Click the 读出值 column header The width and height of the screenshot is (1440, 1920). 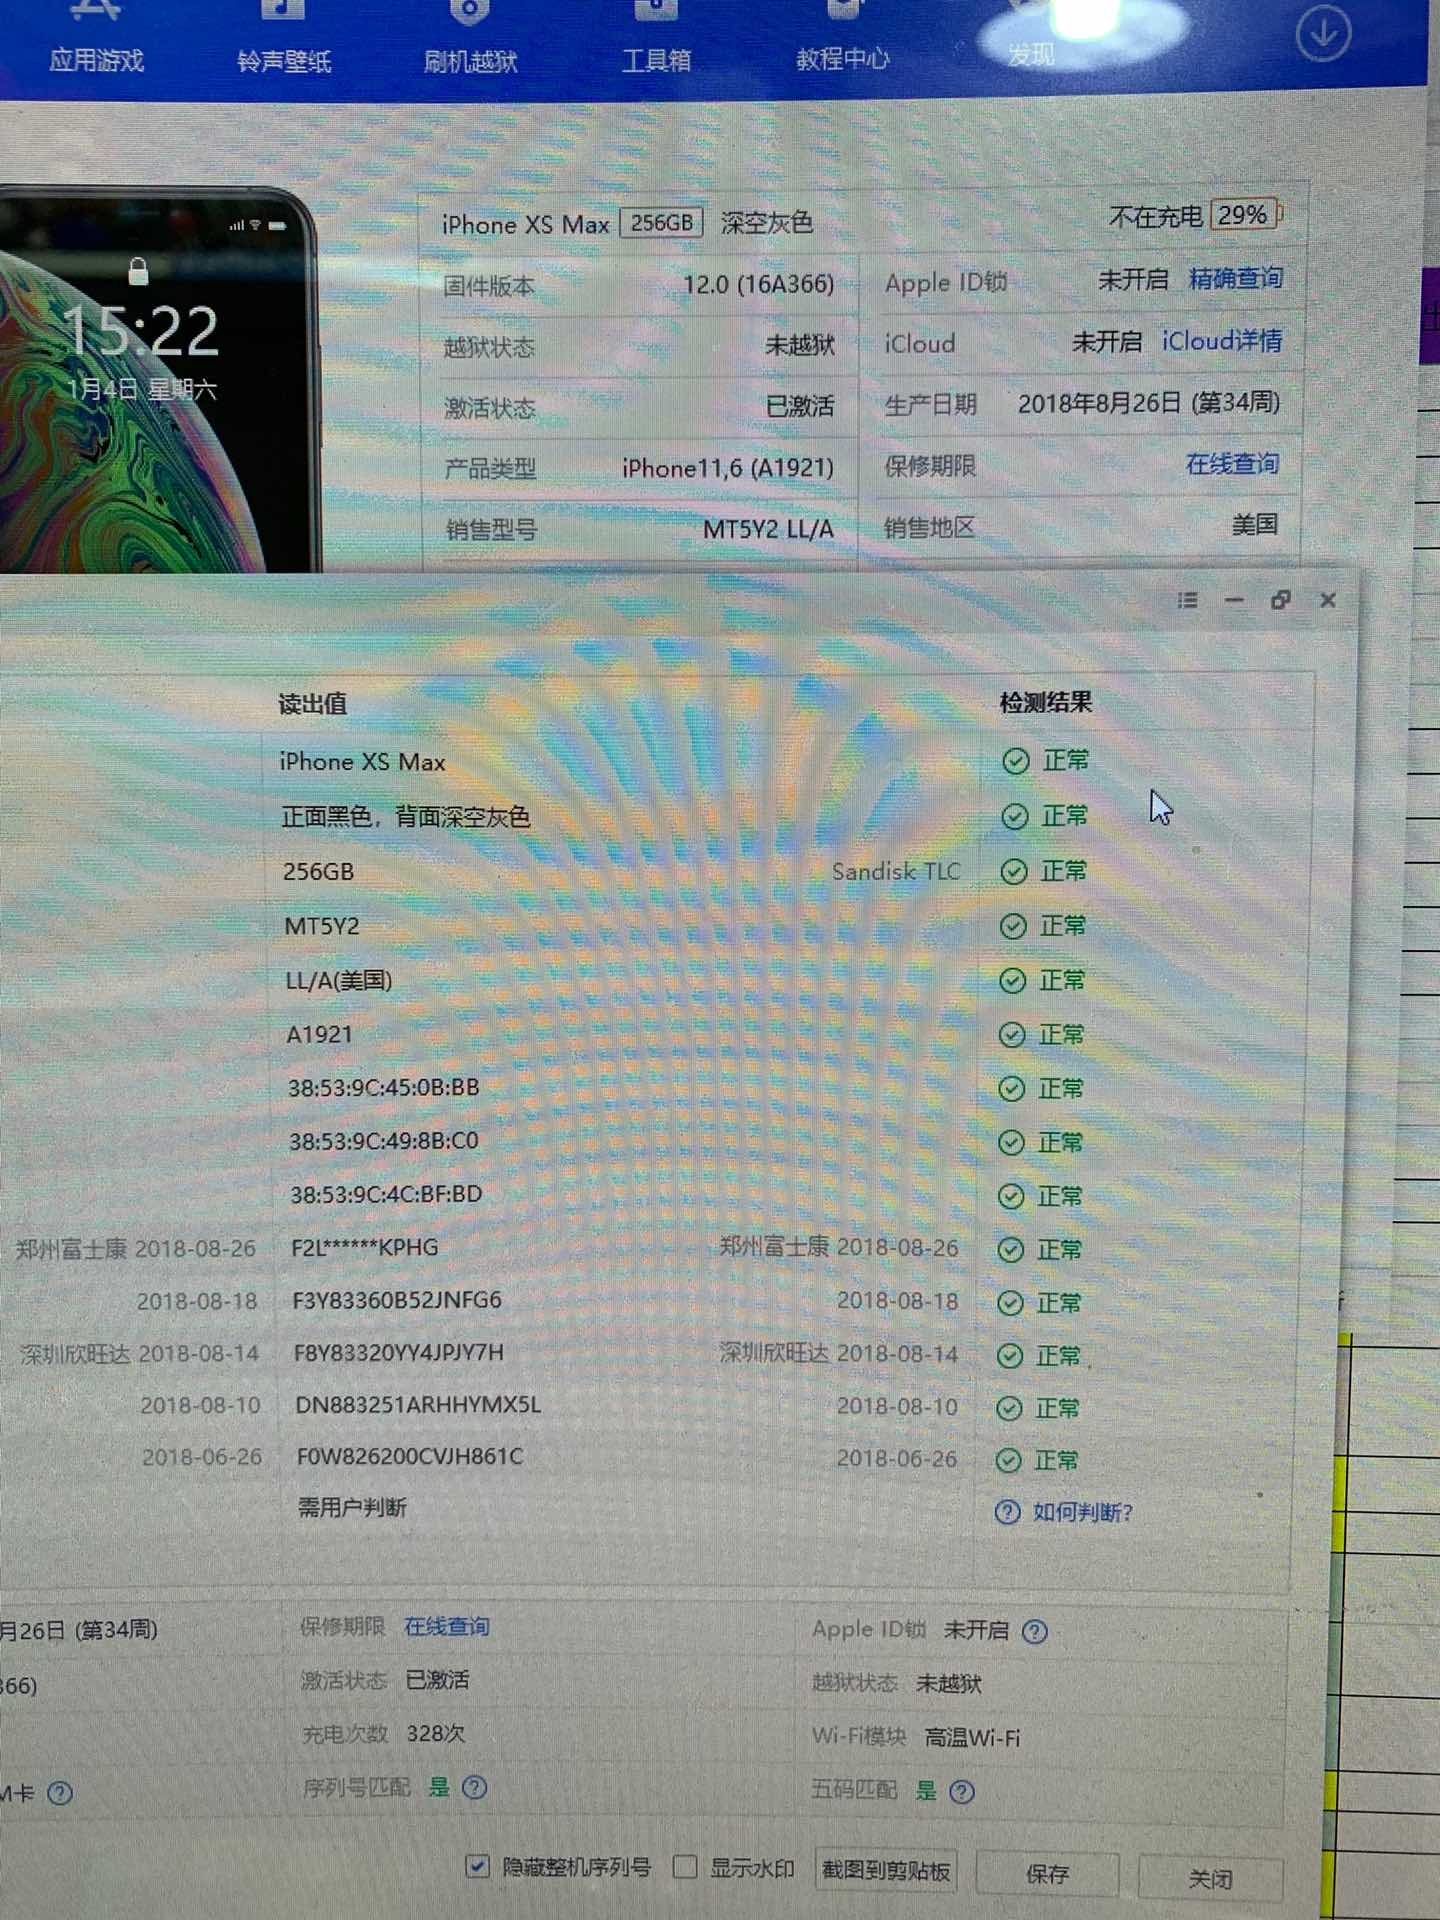pyautogui.click(x=313, y=704)
